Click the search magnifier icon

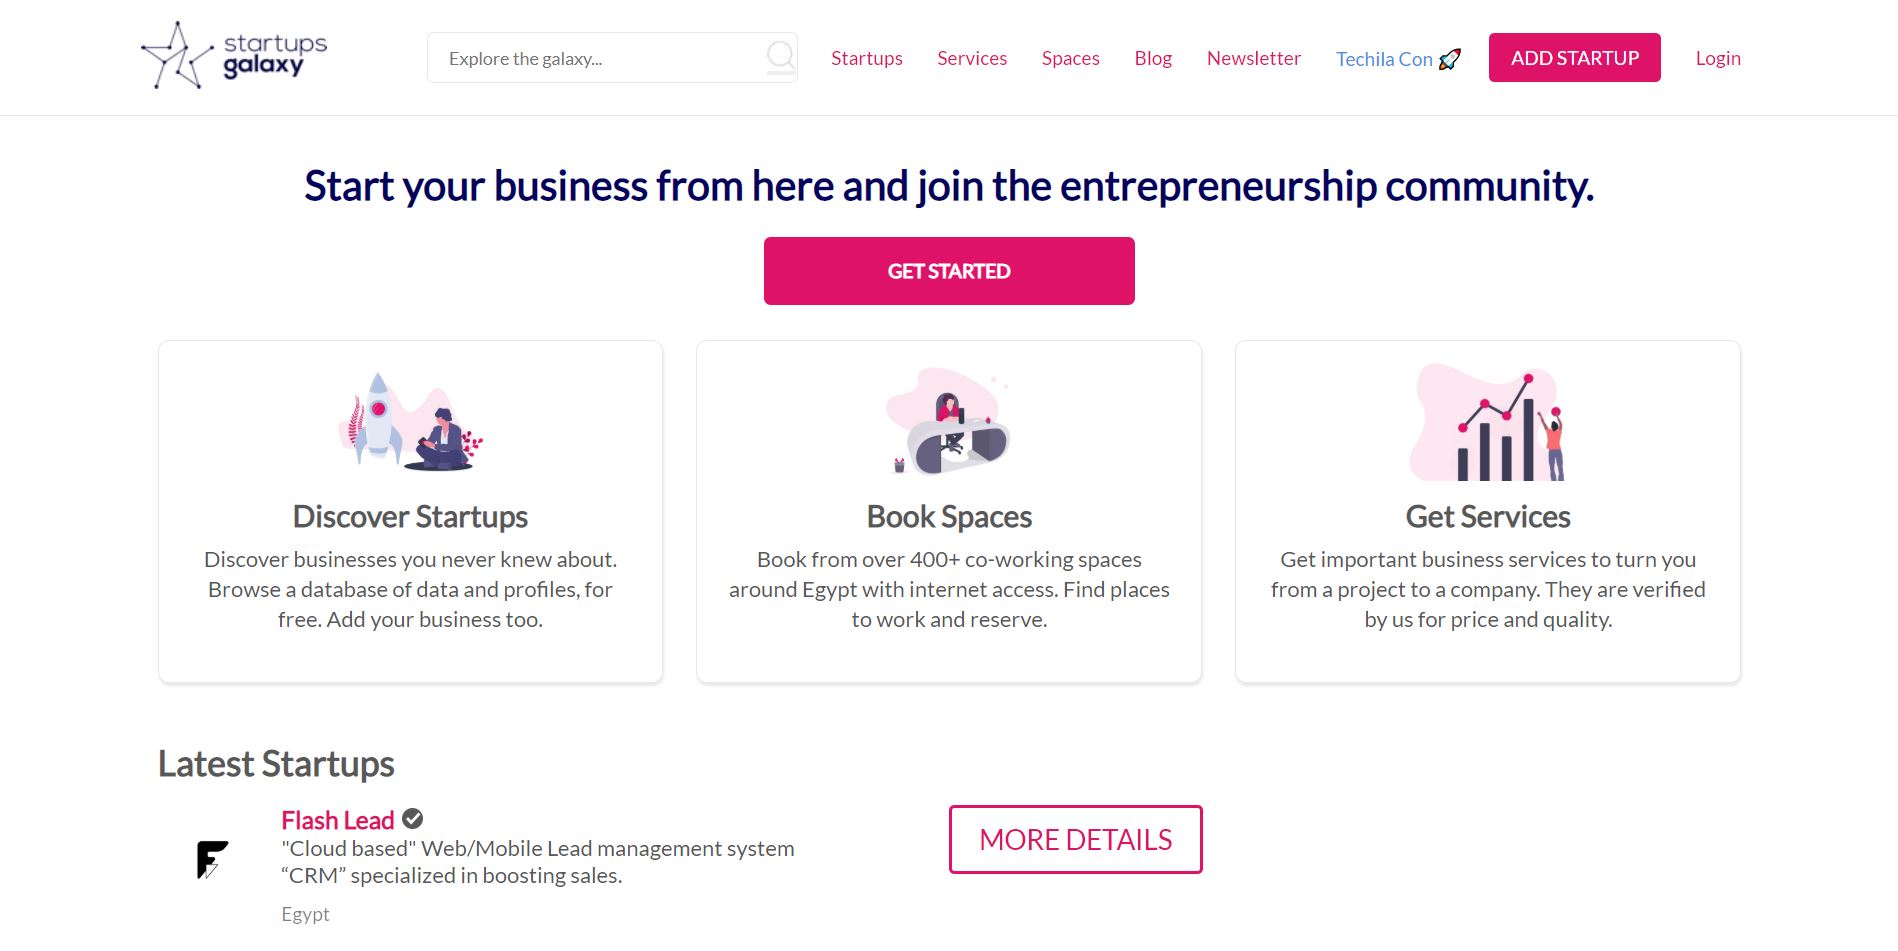coord(780,56)
